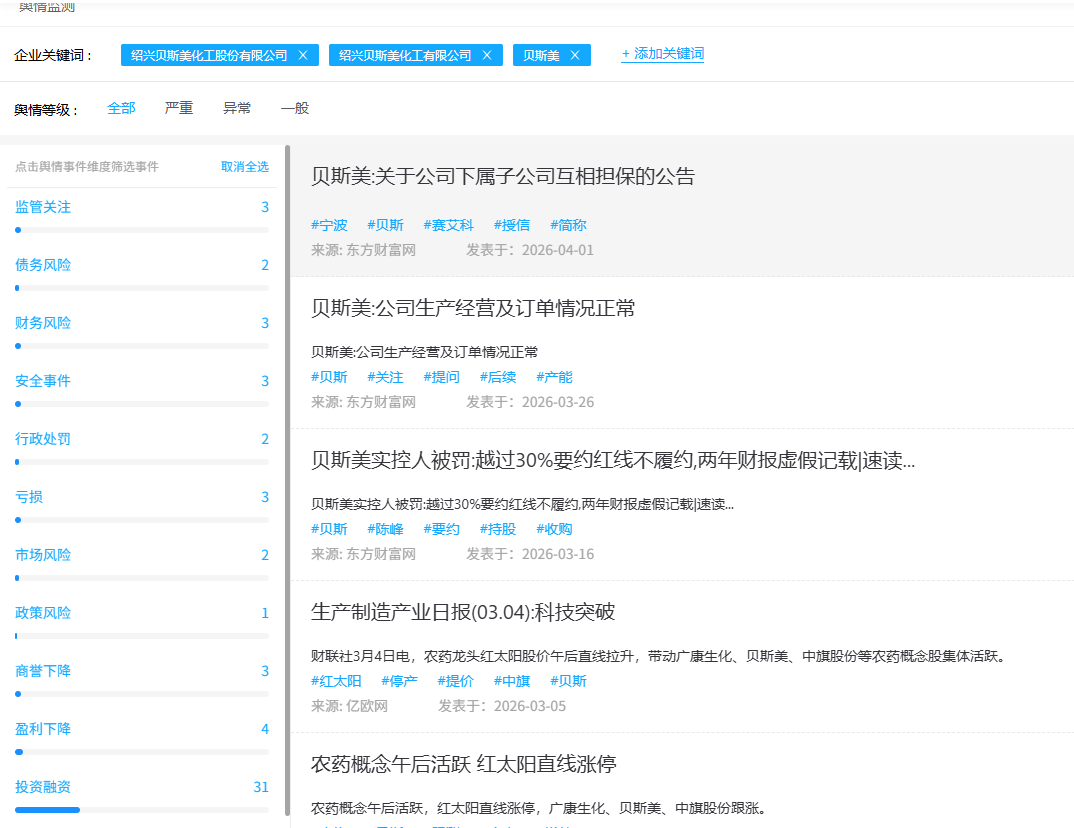Delete the 贝斯美 keyword tag
Image resolution: width=1074 pixels, height=828 pixels.
point(574,55)
